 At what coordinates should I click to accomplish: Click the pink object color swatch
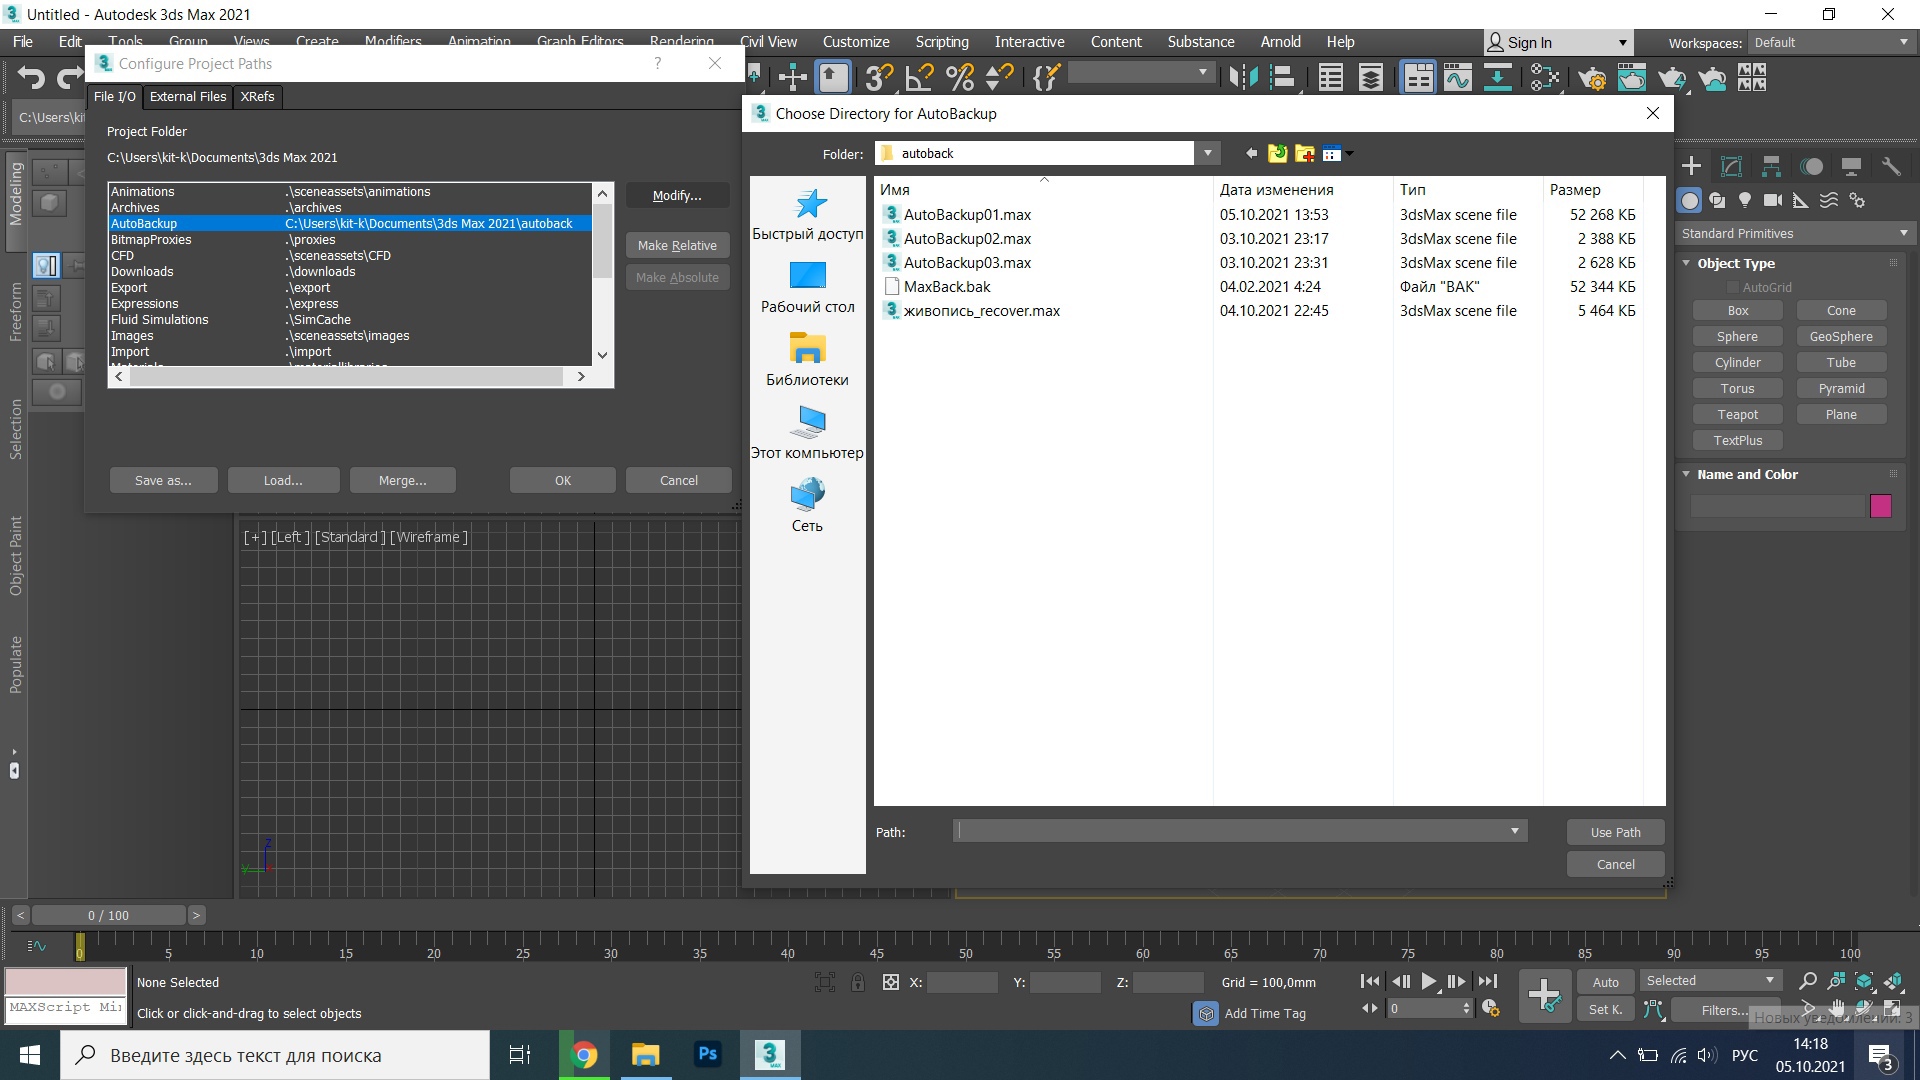tap(1880, 506)
